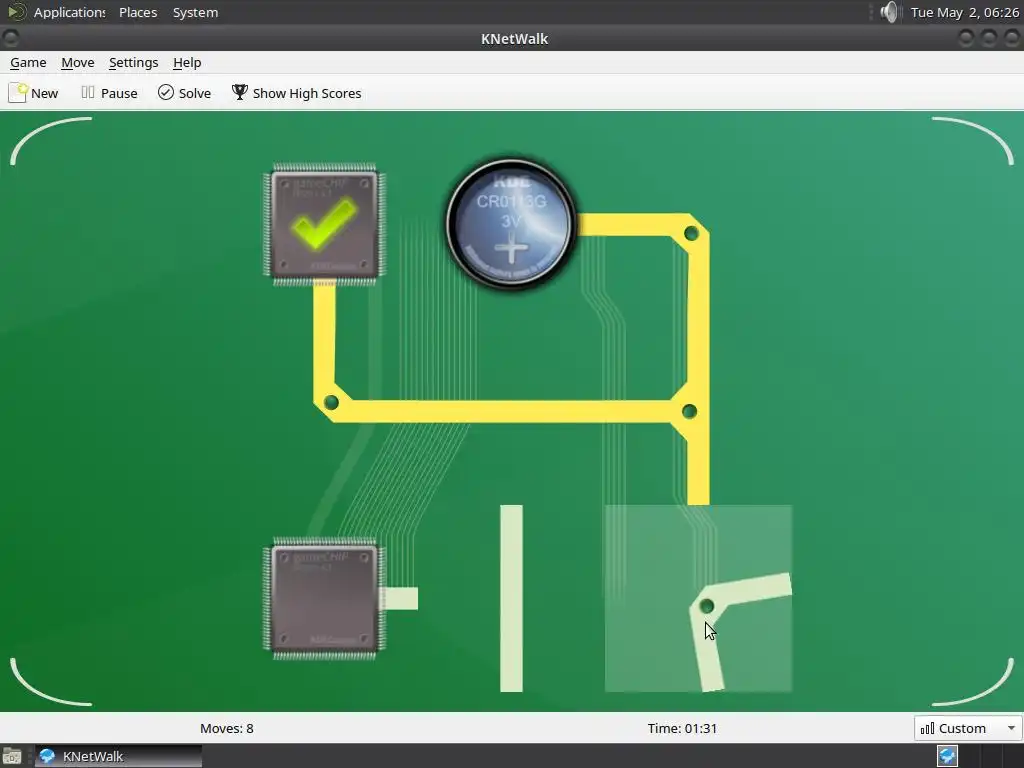The width and height of the screenshot is (1024, 768).
Task: Click the Solve checkmark circle icon
Action: (x=166, y=93)
